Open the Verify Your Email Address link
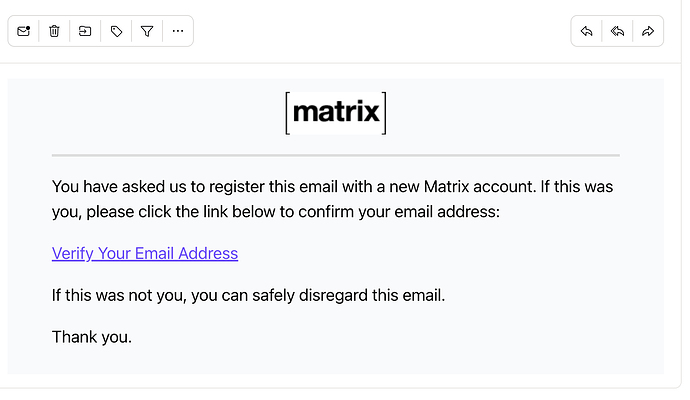Image resolution: width=690 pixels, height=400 pixels. 145,253
